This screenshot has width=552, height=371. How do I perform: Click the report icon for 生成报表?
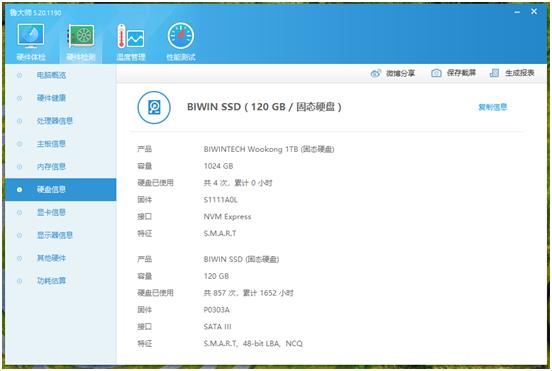[494, 73]
